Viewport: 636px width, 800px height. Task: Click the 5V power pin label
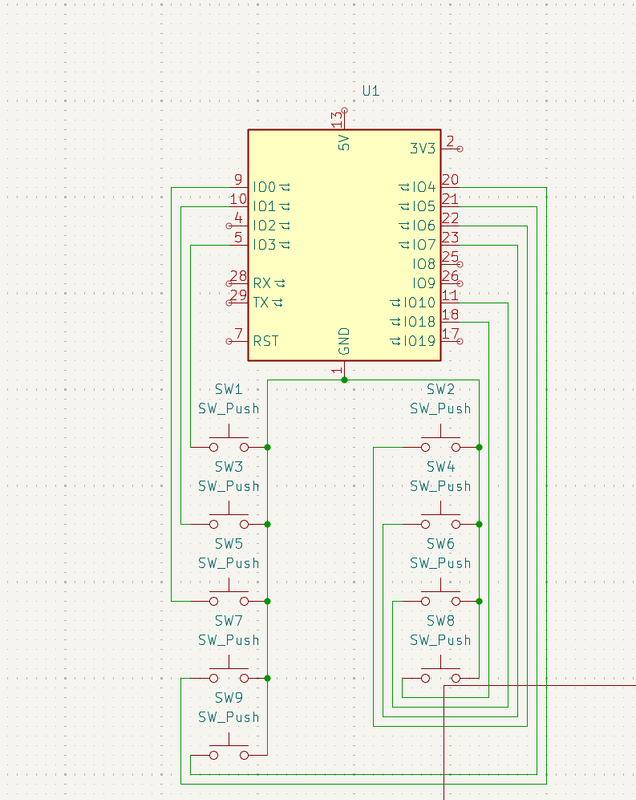[x=344, y=142]
